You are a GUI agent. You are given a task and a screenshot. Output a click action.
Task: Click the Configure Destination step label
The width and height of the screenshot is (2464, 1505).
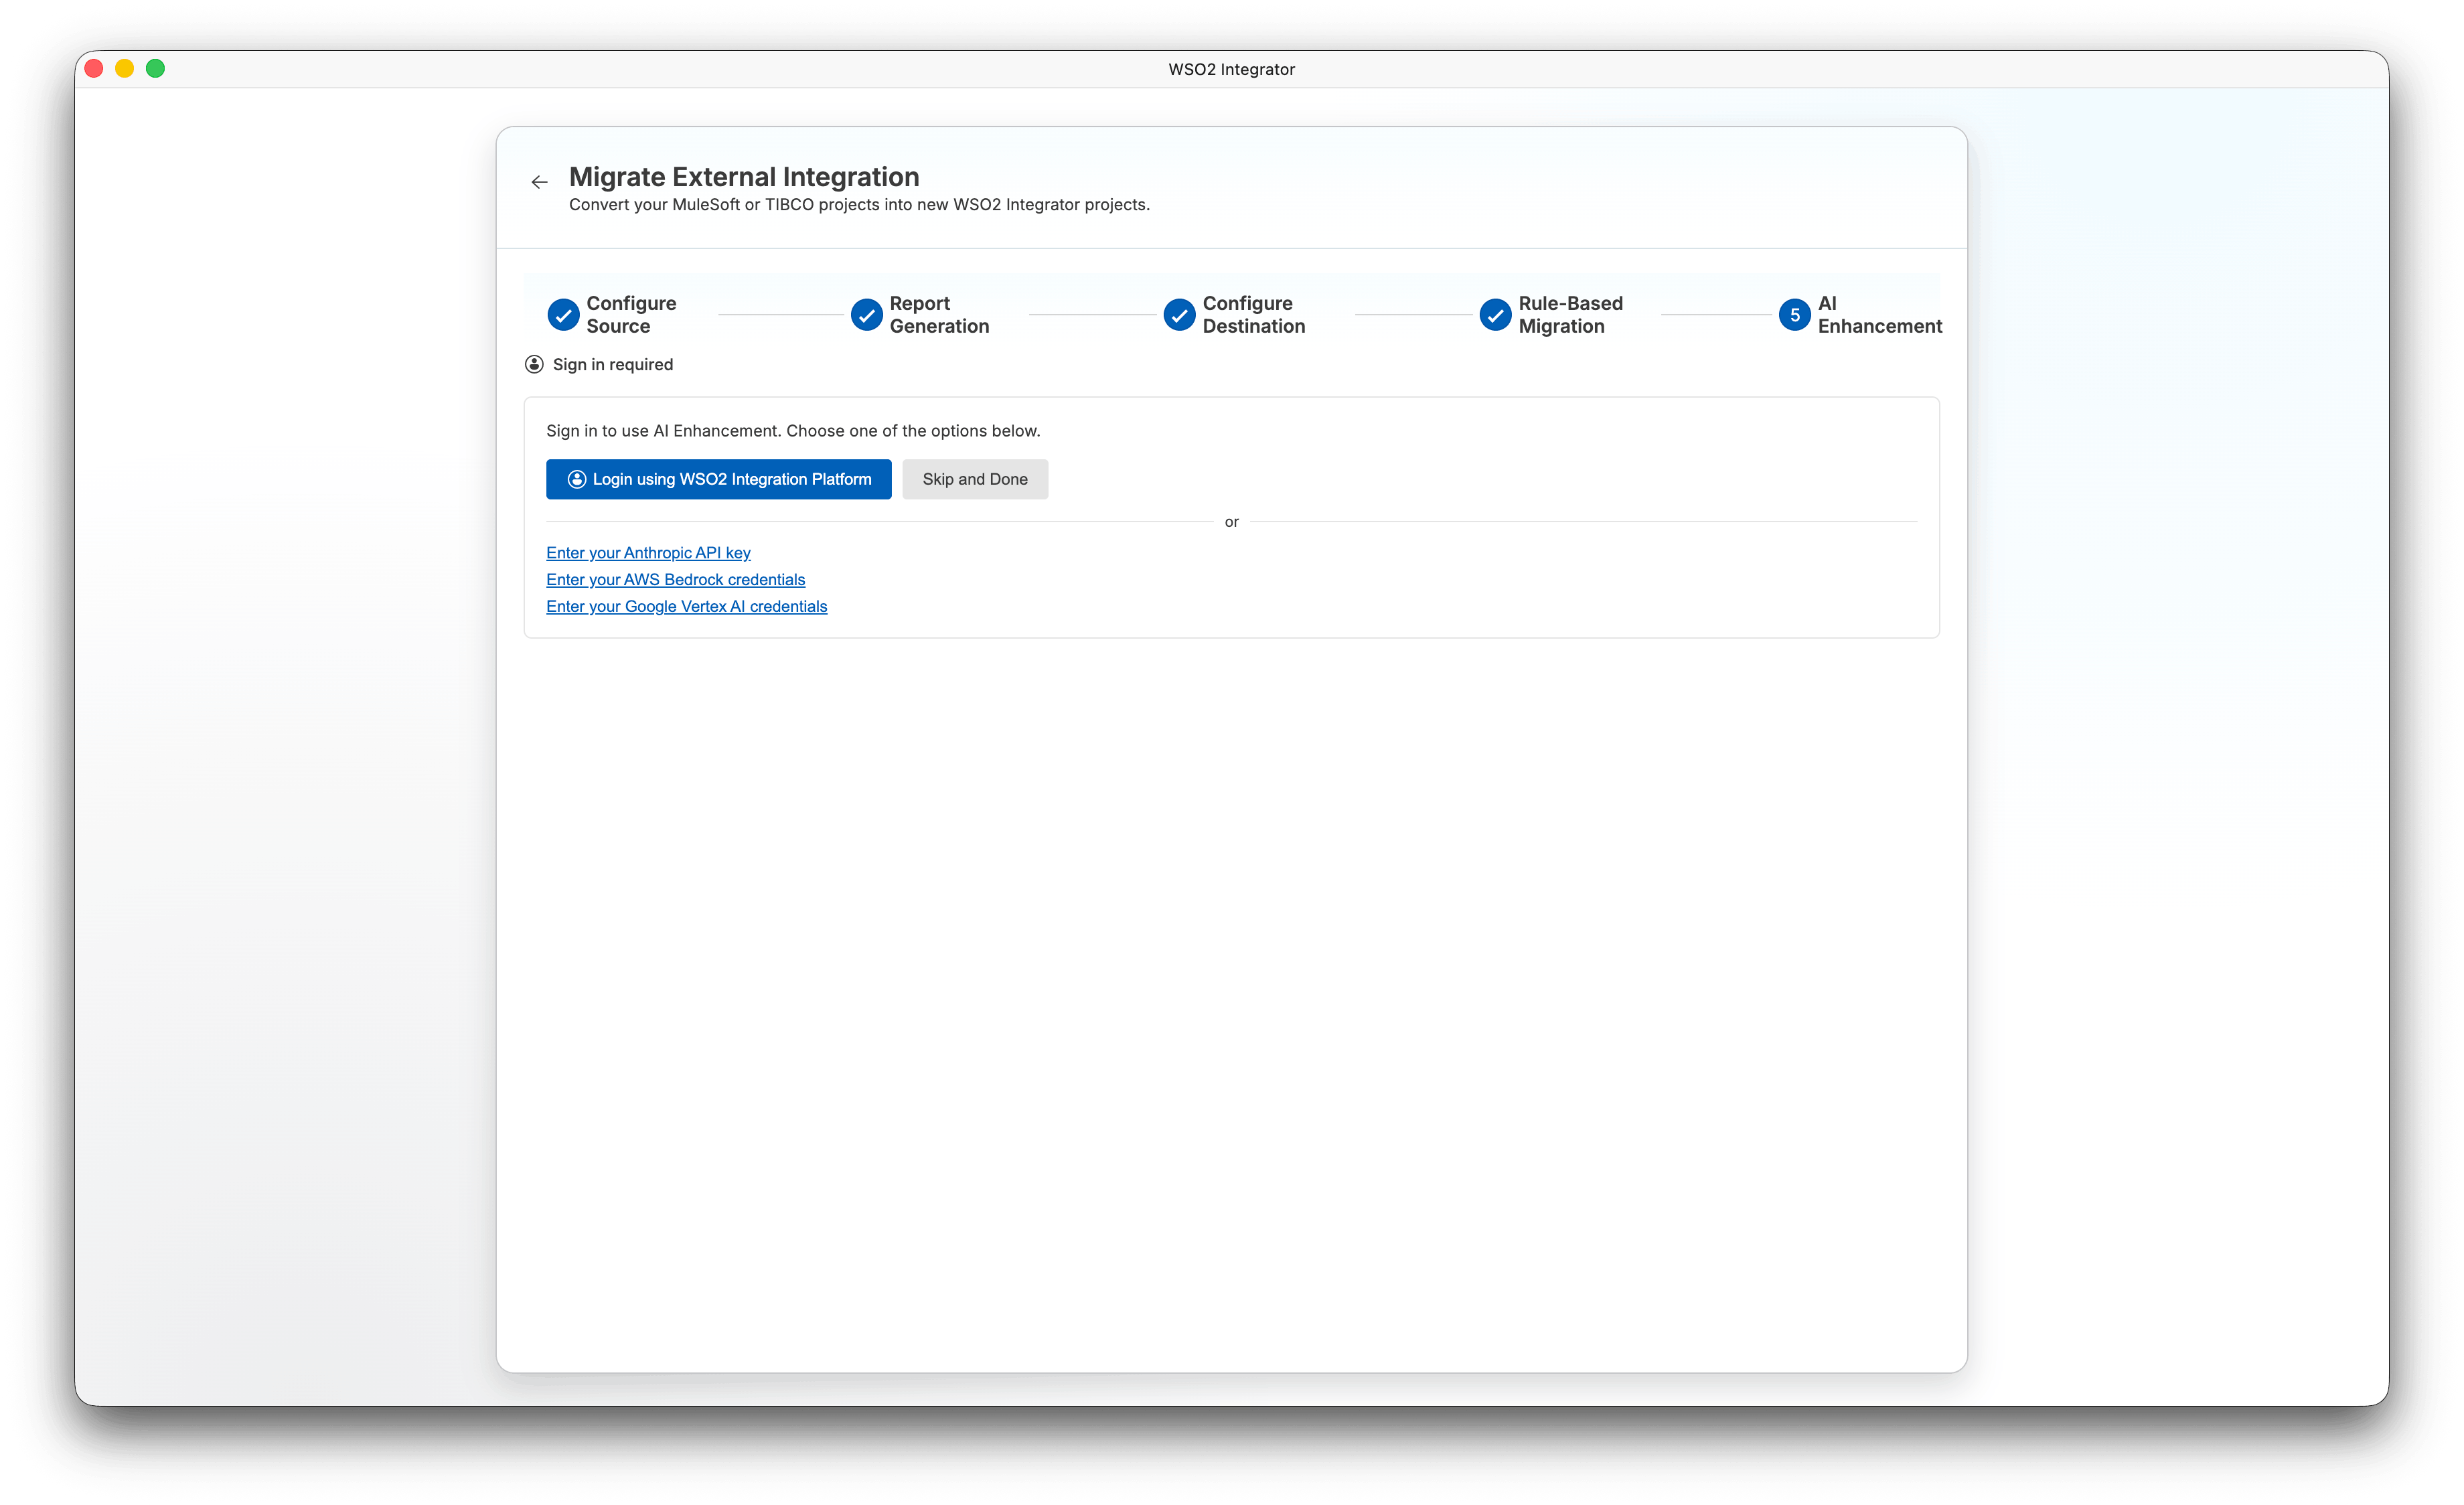point(1253,315)
